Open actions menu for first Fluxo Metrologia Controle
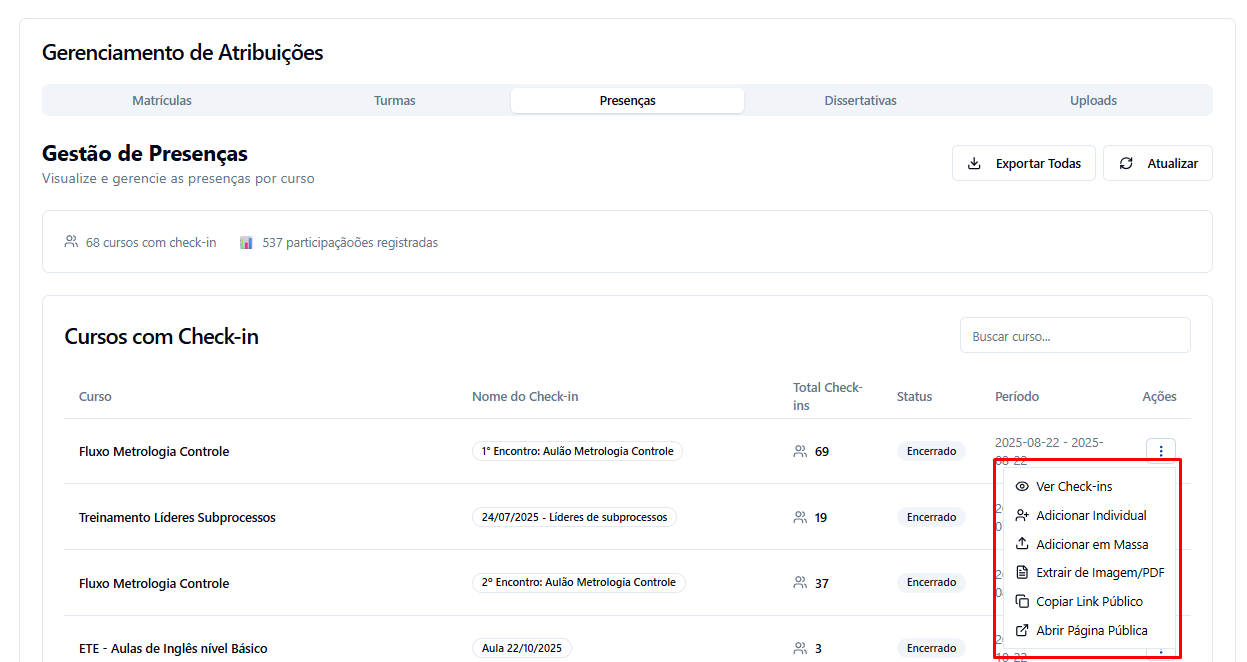 pos(1160,451)
